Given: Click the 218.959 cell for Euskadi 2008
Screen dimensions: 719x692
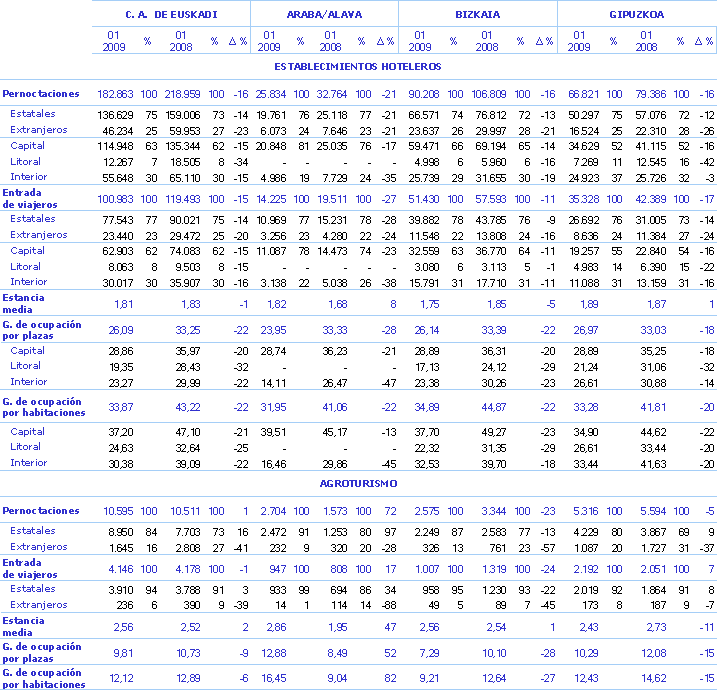Looking at the screenshot, I should click(x=183, y=94).
